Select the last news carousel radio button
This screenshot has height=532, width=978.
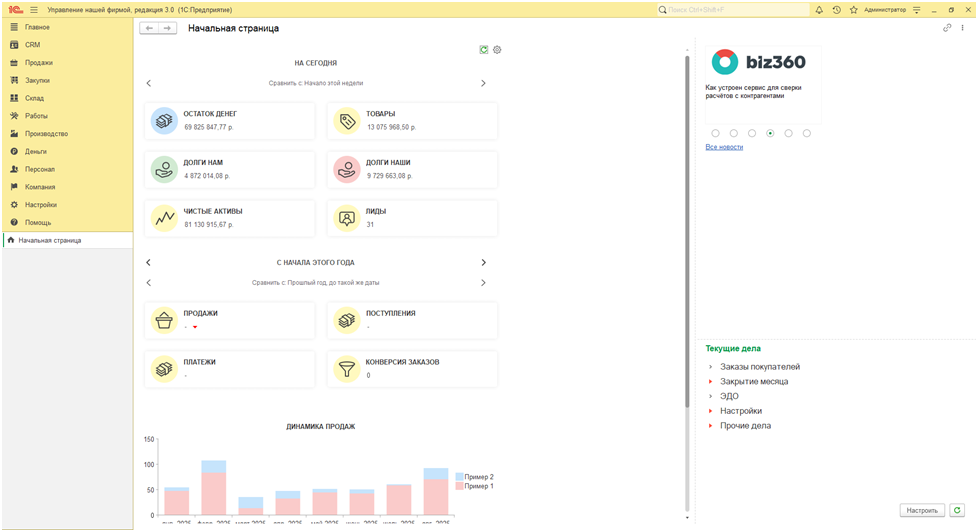[x=807, y=133]
